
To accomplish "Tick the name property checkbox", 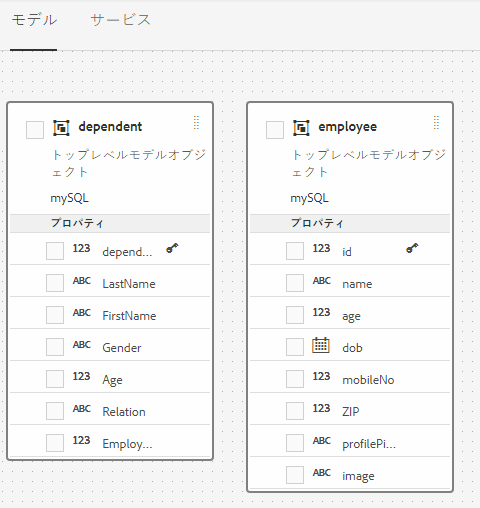I will point(295,283).
